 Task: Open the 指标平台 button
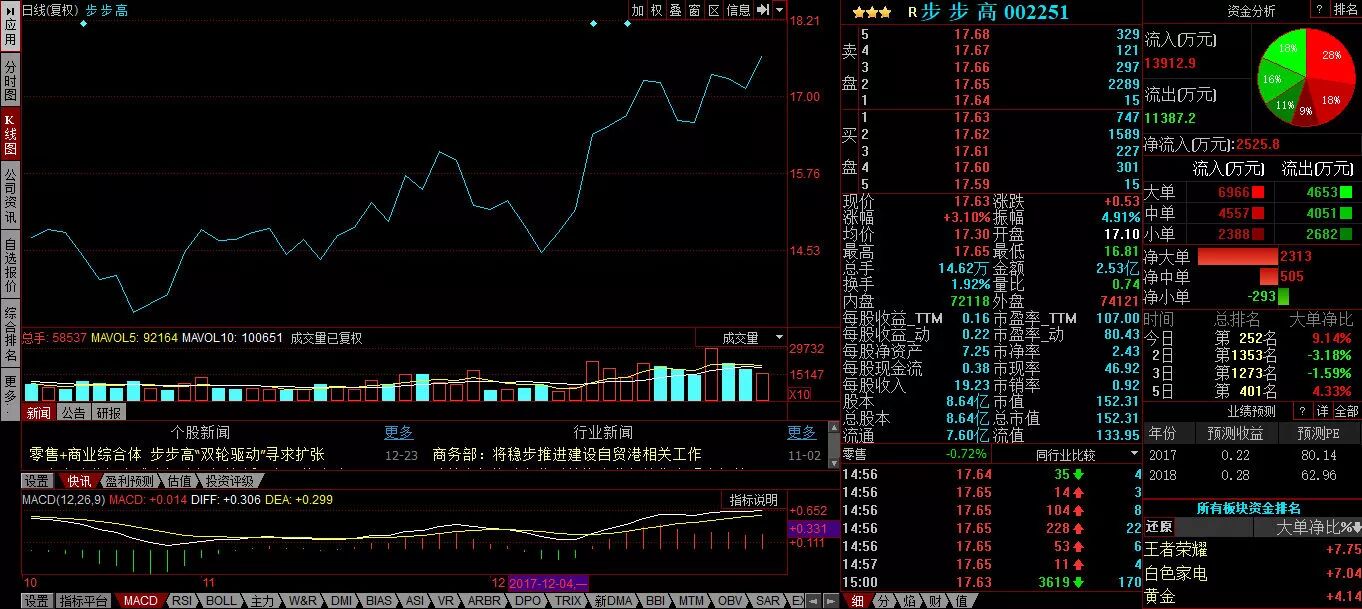(83, 601)
